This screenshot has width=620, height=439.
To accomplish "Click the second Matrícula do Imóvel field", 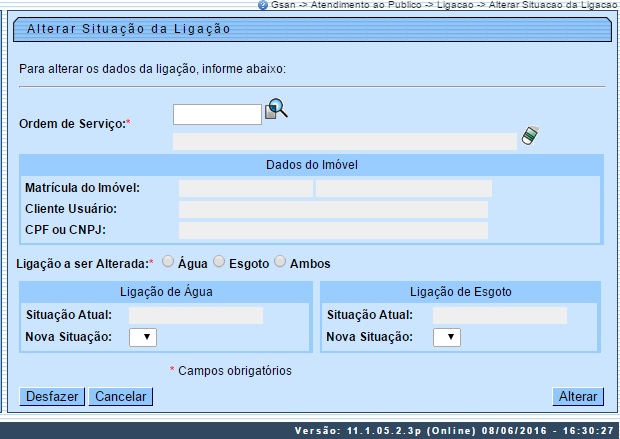I will (x=404, y=188).
